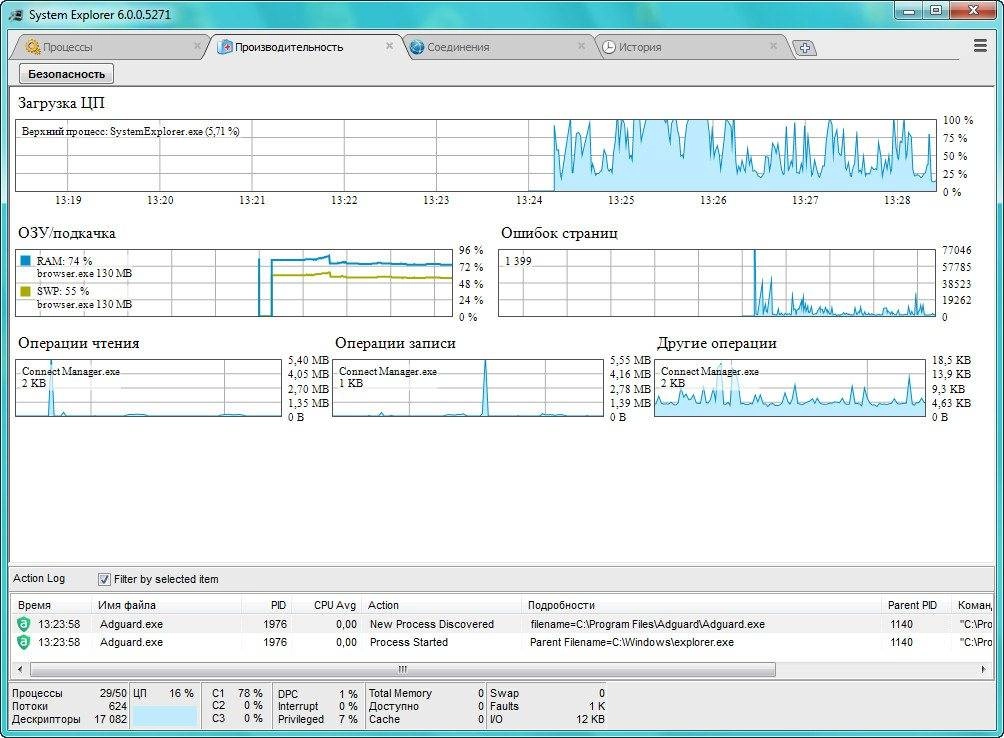
Task: Open the hamburger main menu
Action: [x=980, y=46]
